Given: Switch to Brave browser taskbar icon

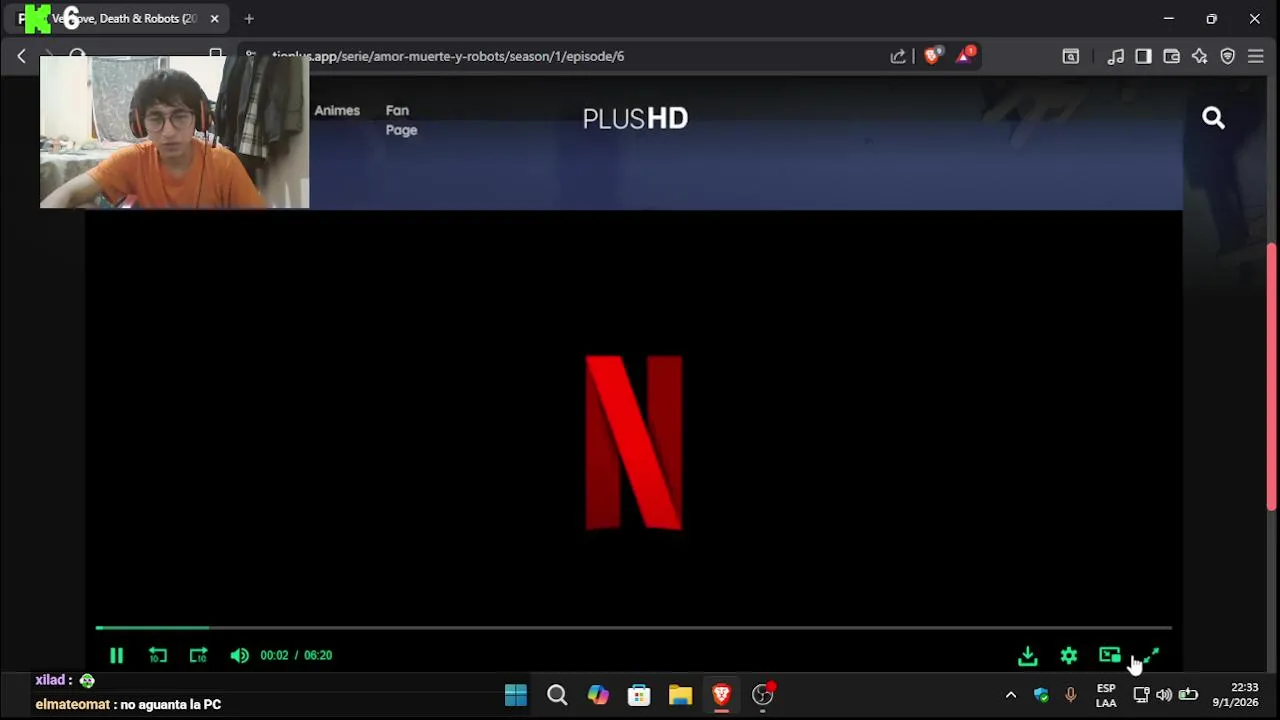Looking at the screenshot, I should pyautogui.click(x=721, y=695).
